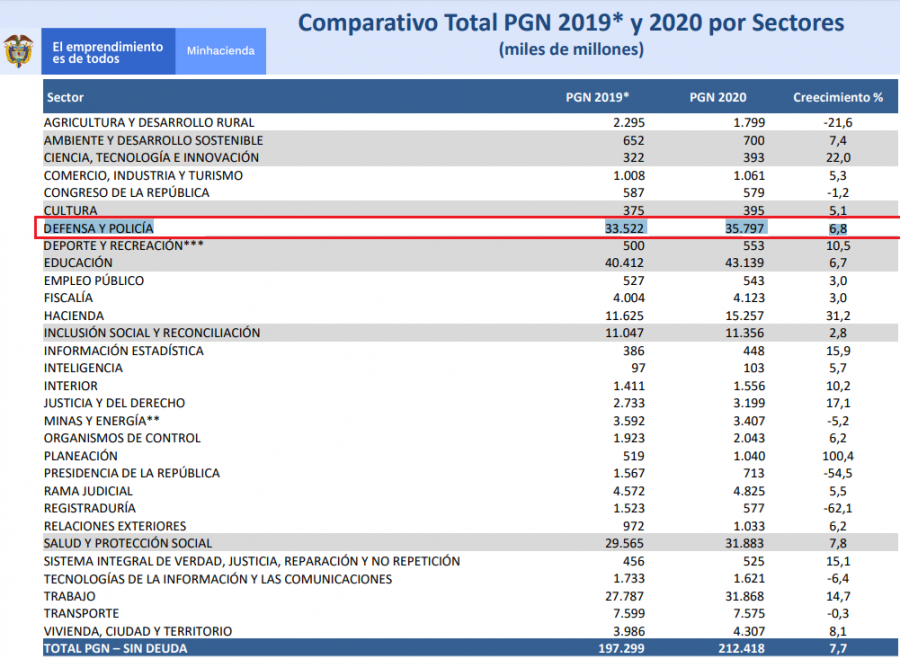Click the 33.522 value for Defensa y Policía
Viewport: 900px width, 659px height.
(x=624, y=228)
